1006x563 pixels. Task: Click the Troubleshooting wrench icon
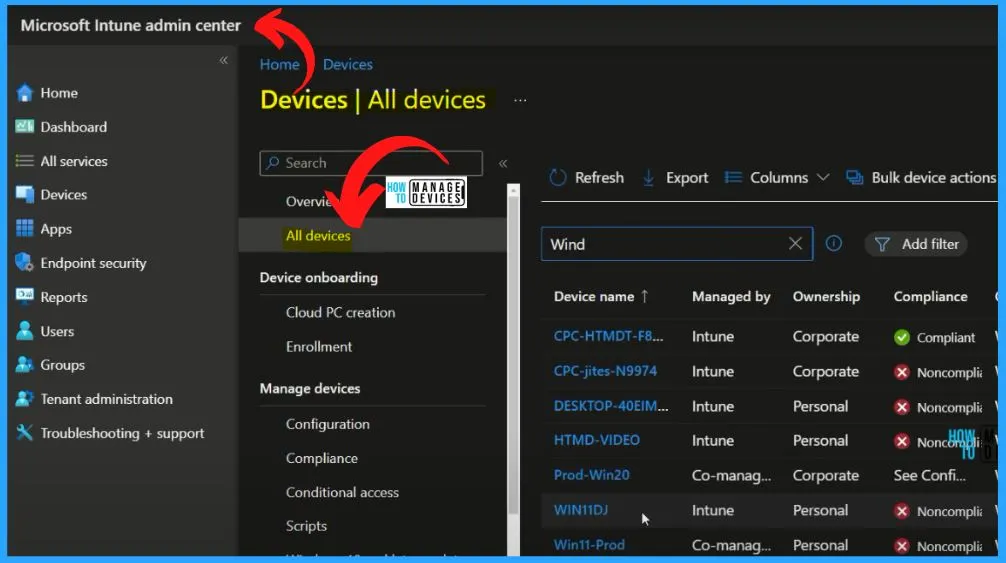tap(24, 433)
